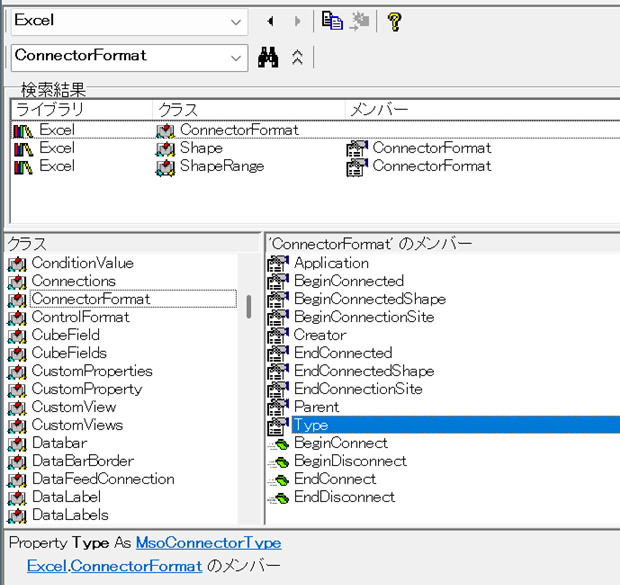The image size is (620, 585).
Task: Select CustomView in the class list
Action: click(74, 407)
